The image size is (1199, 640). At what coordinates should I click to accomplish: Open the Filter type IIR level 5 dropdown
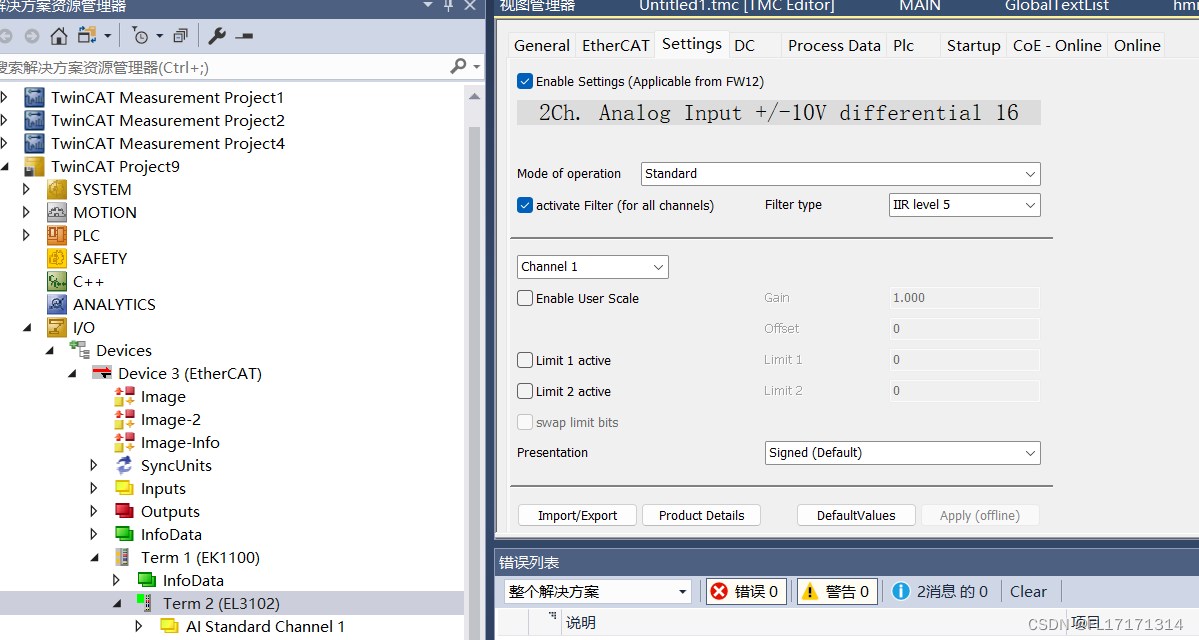(x=964, y=204)
